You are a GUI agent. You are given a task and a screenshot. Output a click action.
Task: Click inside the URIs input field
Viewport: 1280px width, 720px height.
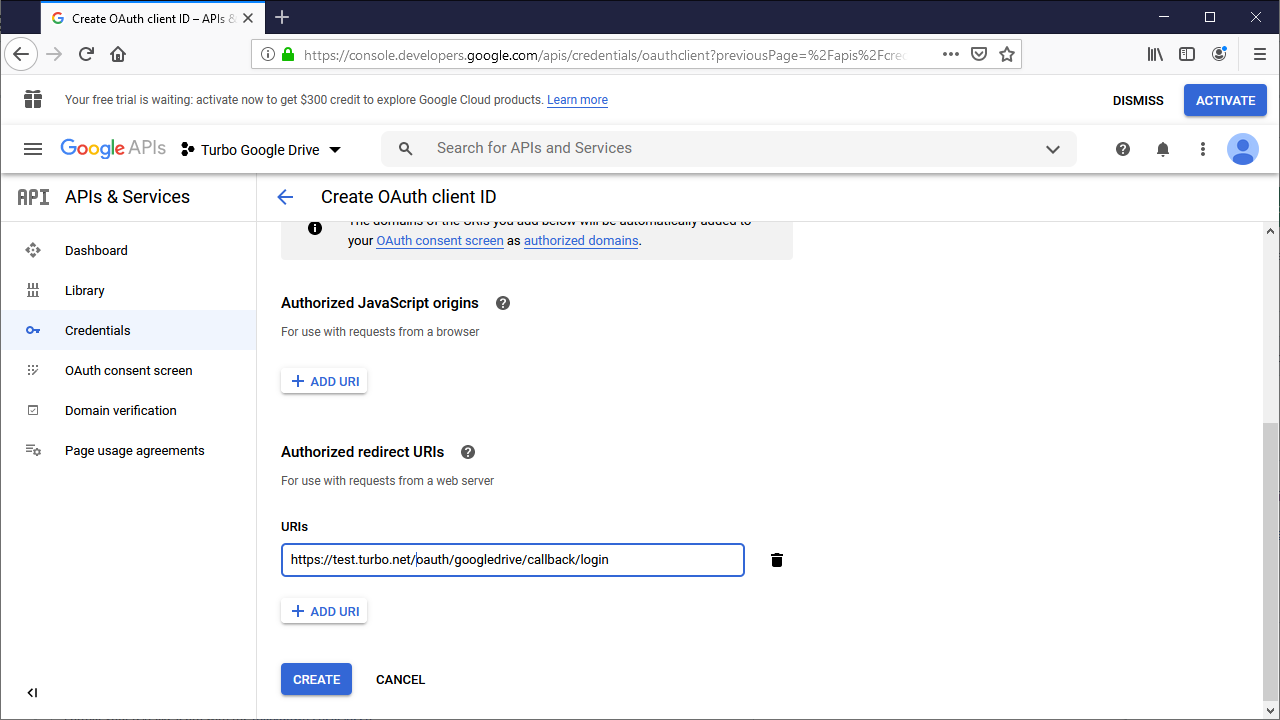click(x=512, y=560)
